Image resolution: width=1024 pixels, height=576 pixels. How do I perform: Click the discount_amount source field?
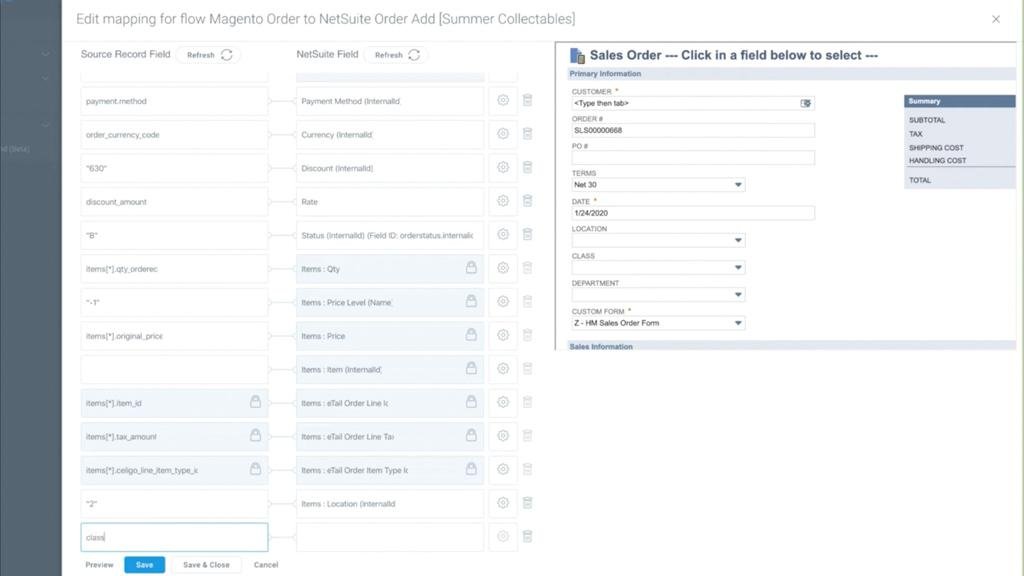pyautogui.click(x=174, y=202)
